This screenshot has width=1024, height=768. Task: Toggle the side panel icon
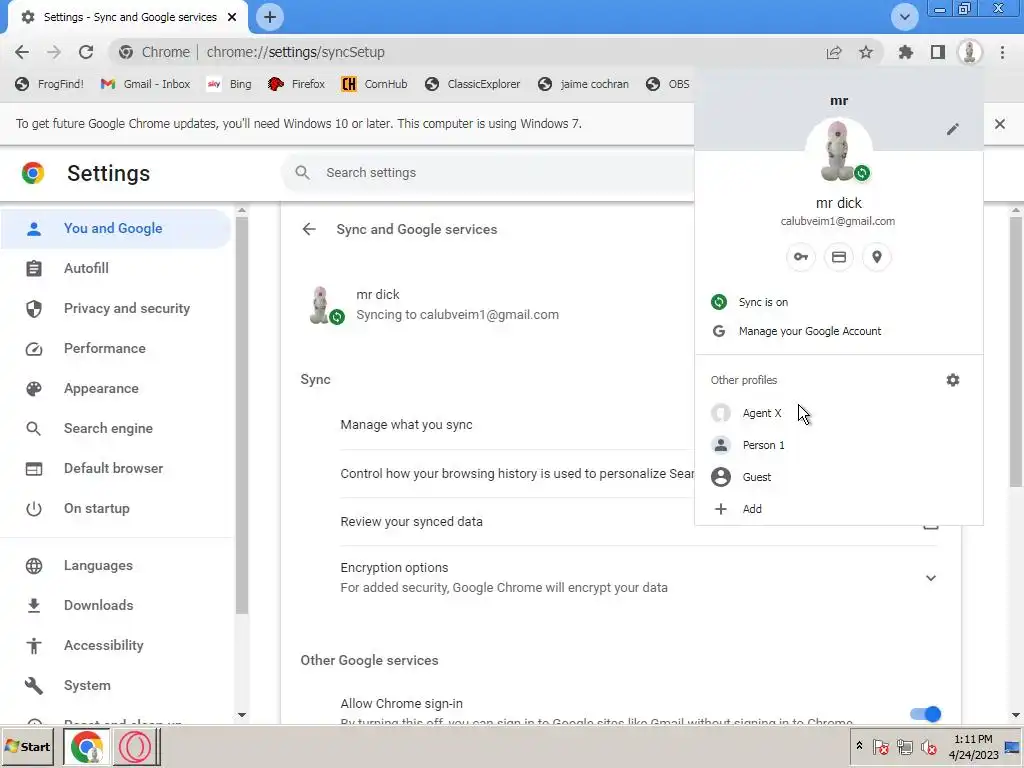pyautogui.click(x=938, y=52)
